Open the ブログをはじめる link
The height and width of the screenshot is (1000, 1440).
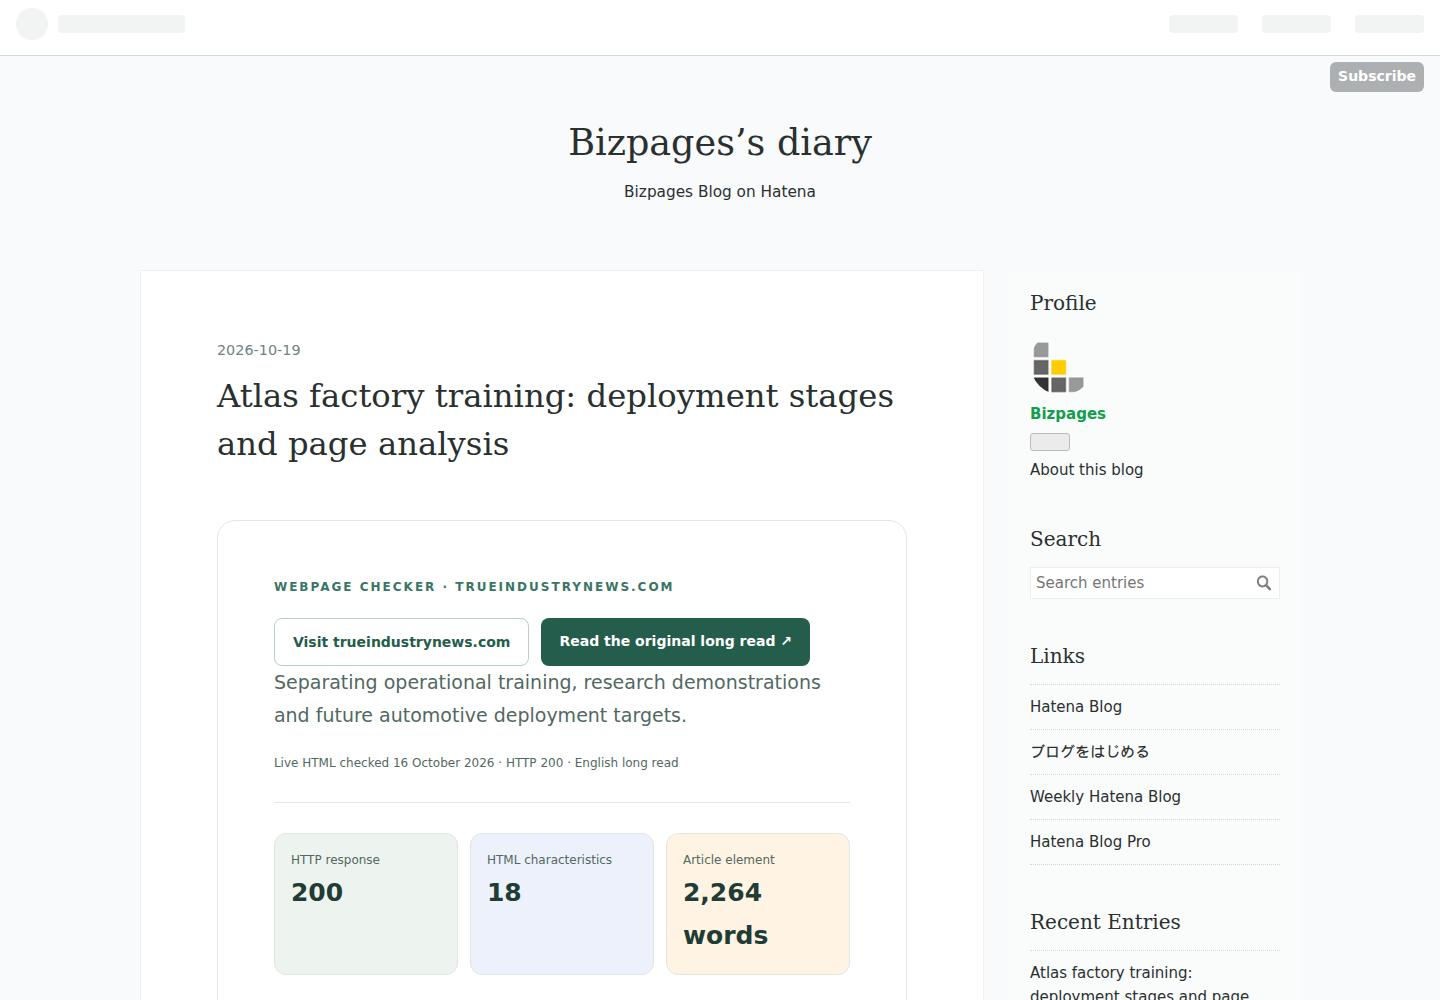(1090, 752)
